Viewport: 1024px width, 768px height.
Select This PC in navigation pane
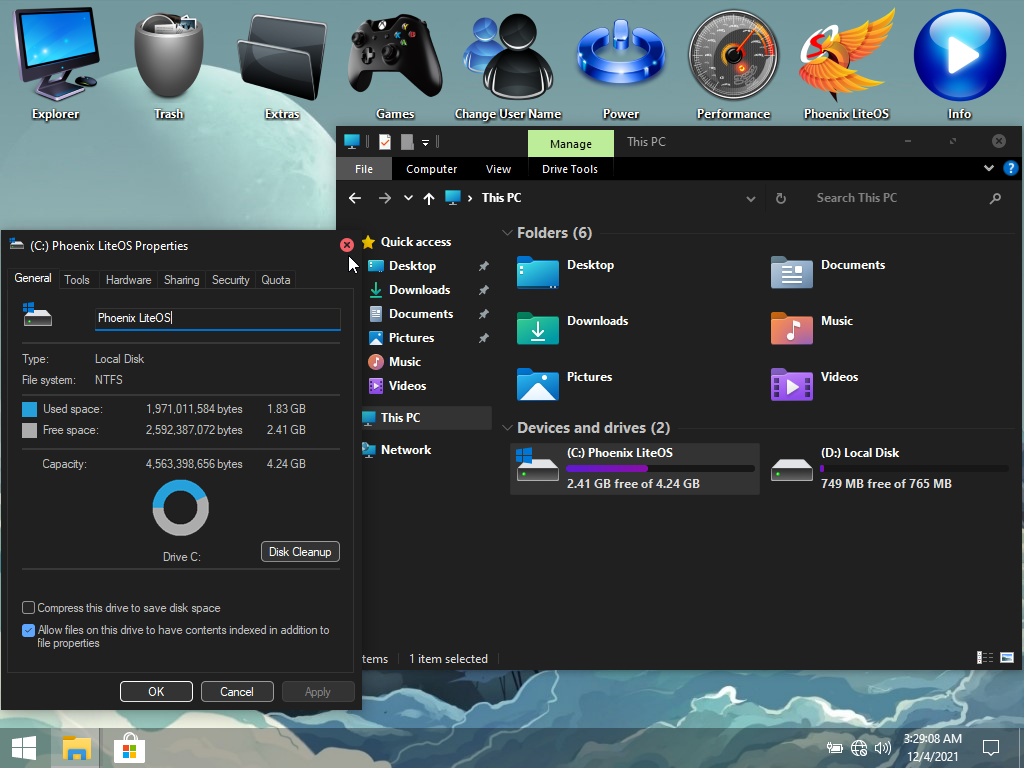[x=426, y=418]
